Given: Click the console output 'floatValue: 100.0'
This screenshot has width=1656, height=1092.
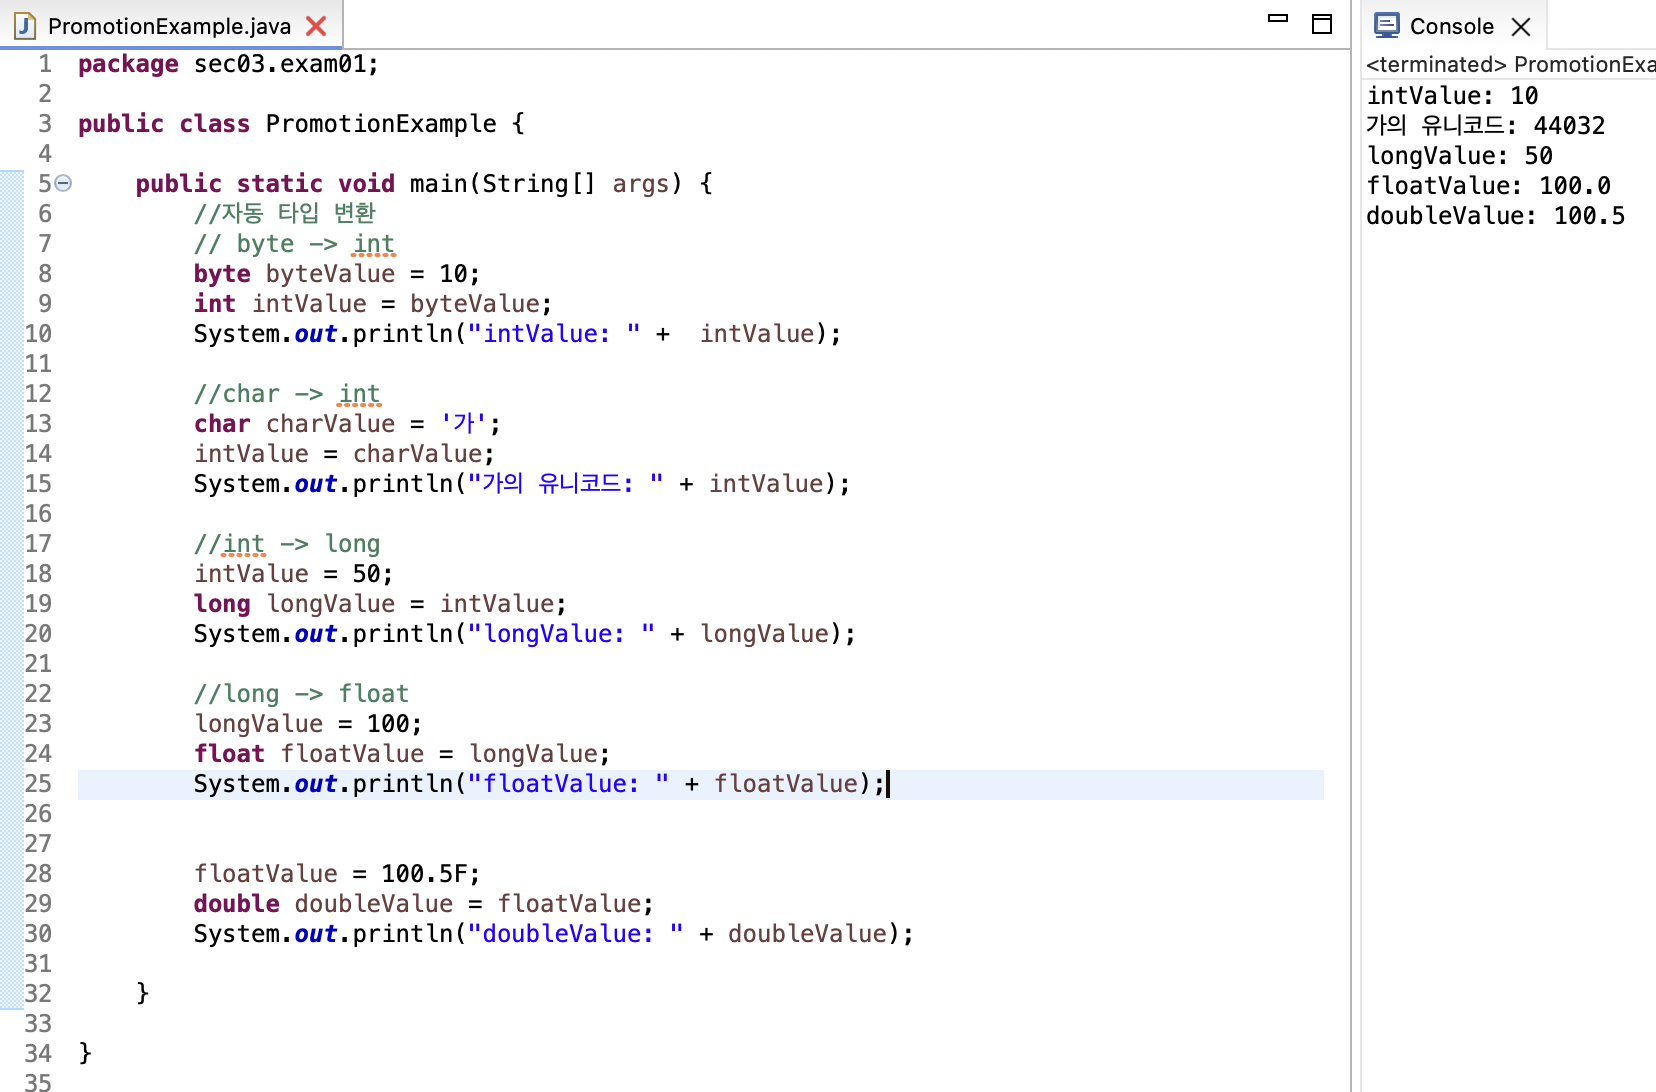Looking at the screenshot, I should [x=1488, y=186].
